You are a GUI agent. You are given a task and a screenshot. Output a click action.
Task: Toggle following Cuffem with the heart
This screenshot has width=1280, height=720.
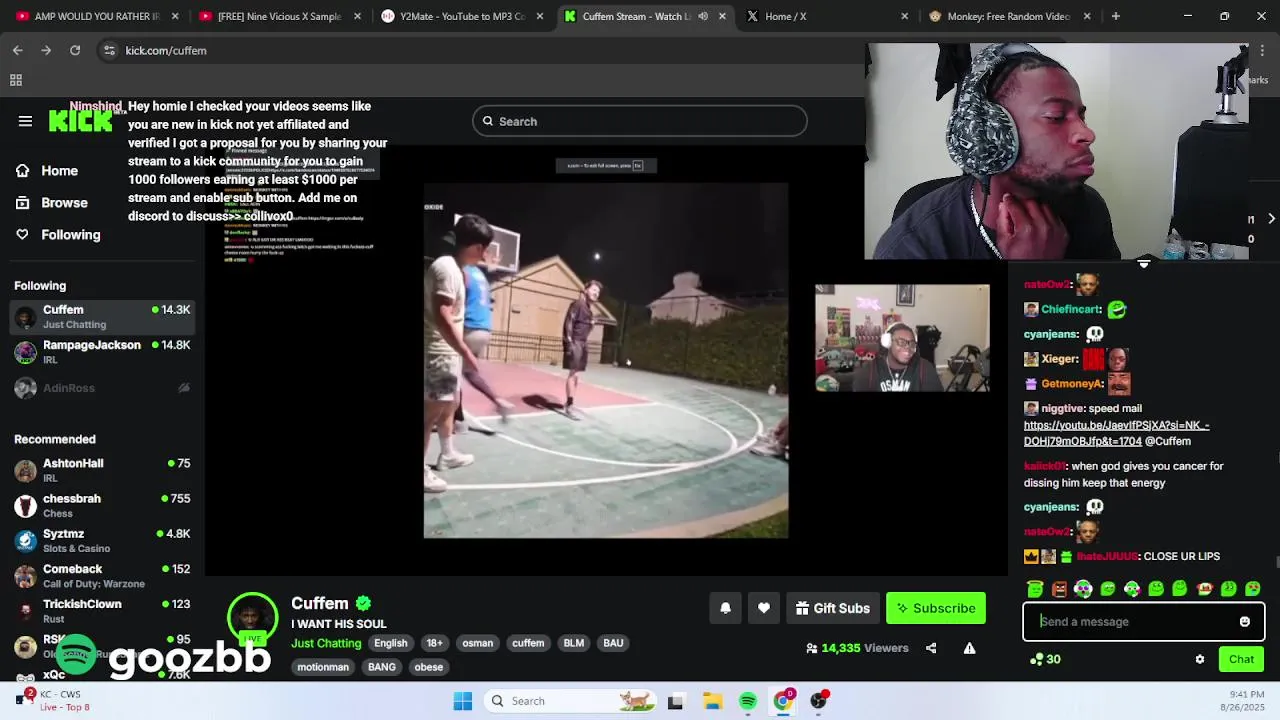coord(764,608)
